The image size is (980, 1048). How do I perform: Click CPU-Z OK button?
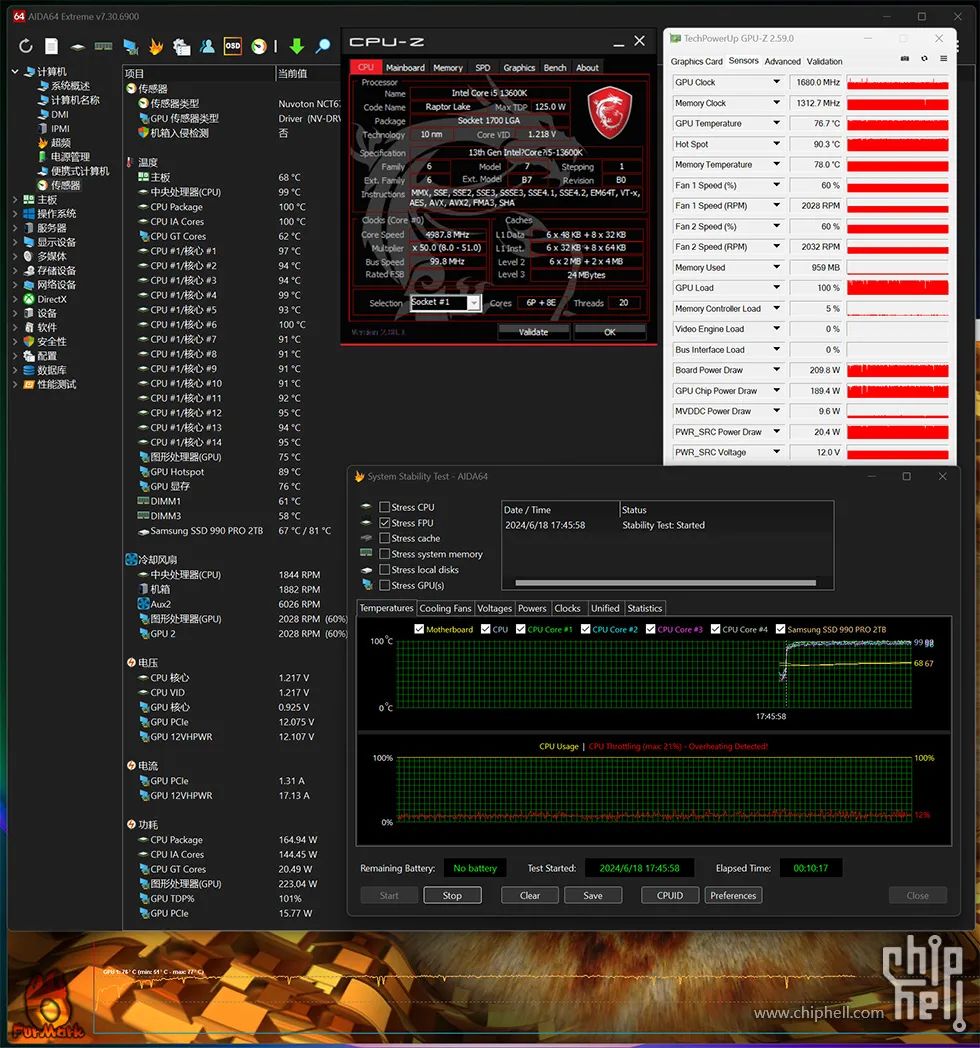point(610,332)
